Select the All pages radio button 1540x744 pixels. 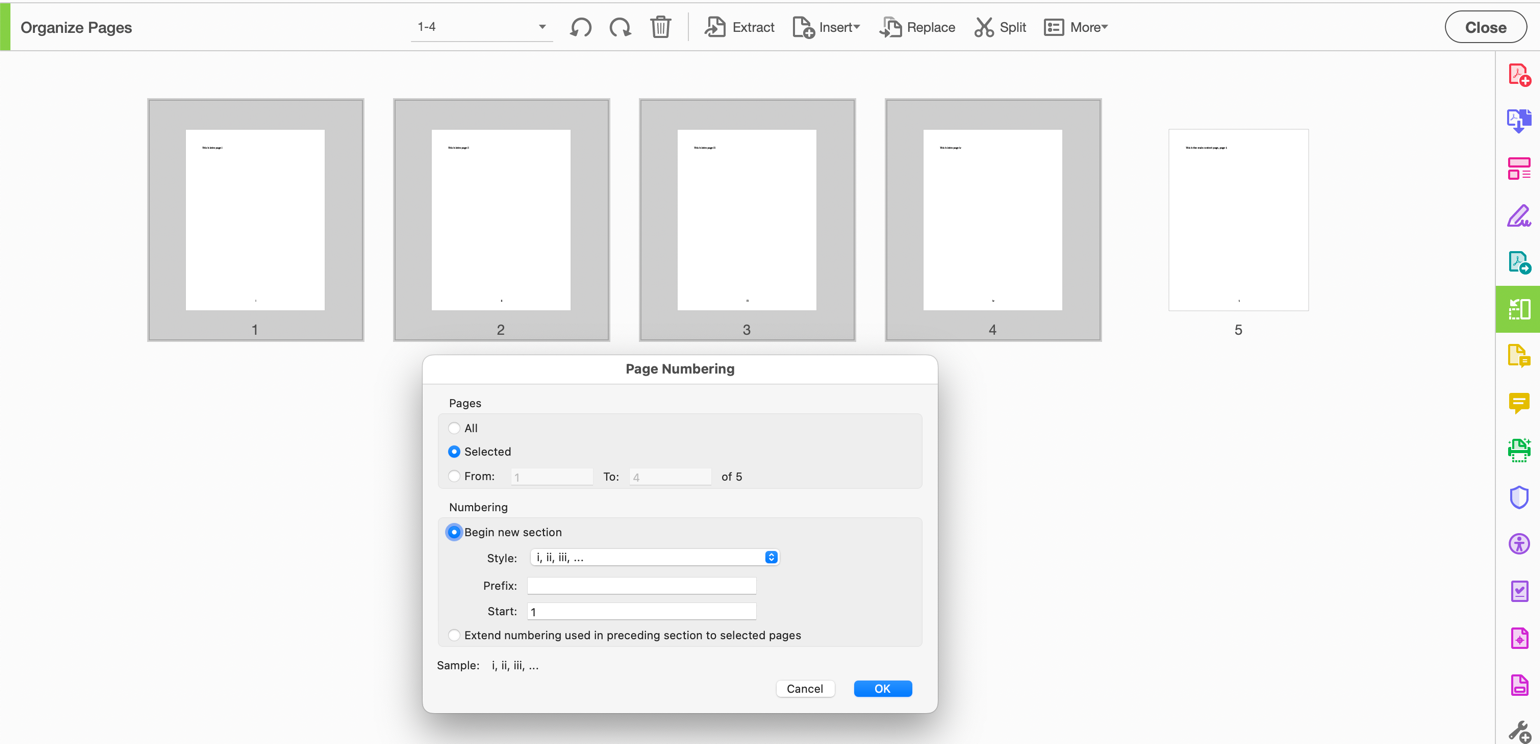coord(454,427)
